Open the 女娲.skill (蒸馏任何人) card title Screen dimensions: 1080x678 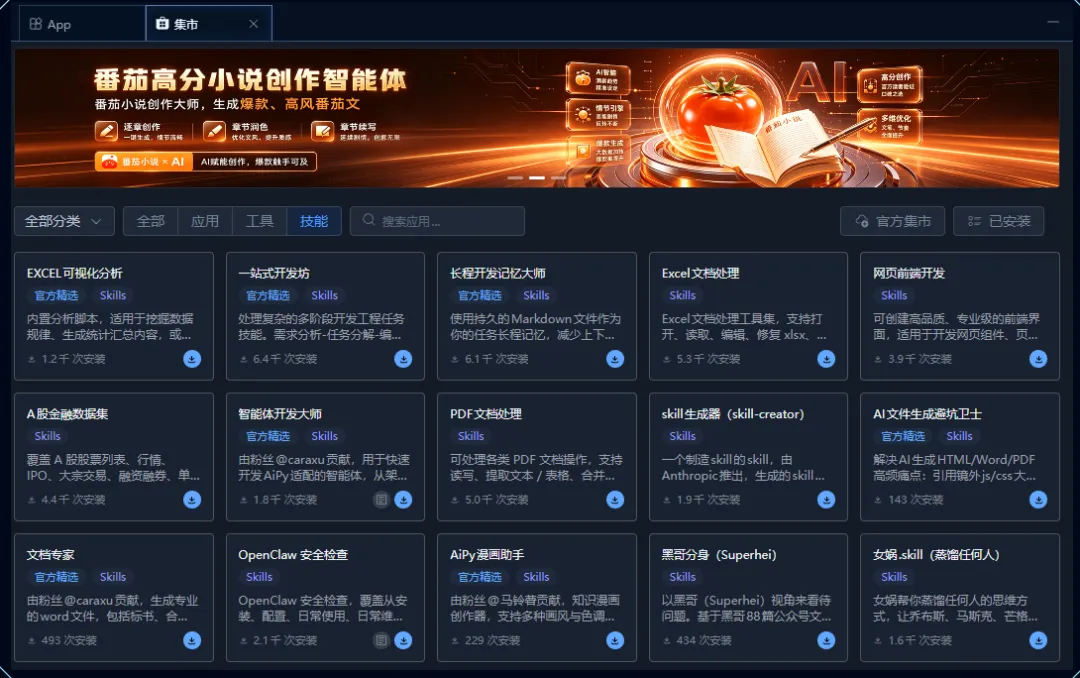[x=936, y=555]
